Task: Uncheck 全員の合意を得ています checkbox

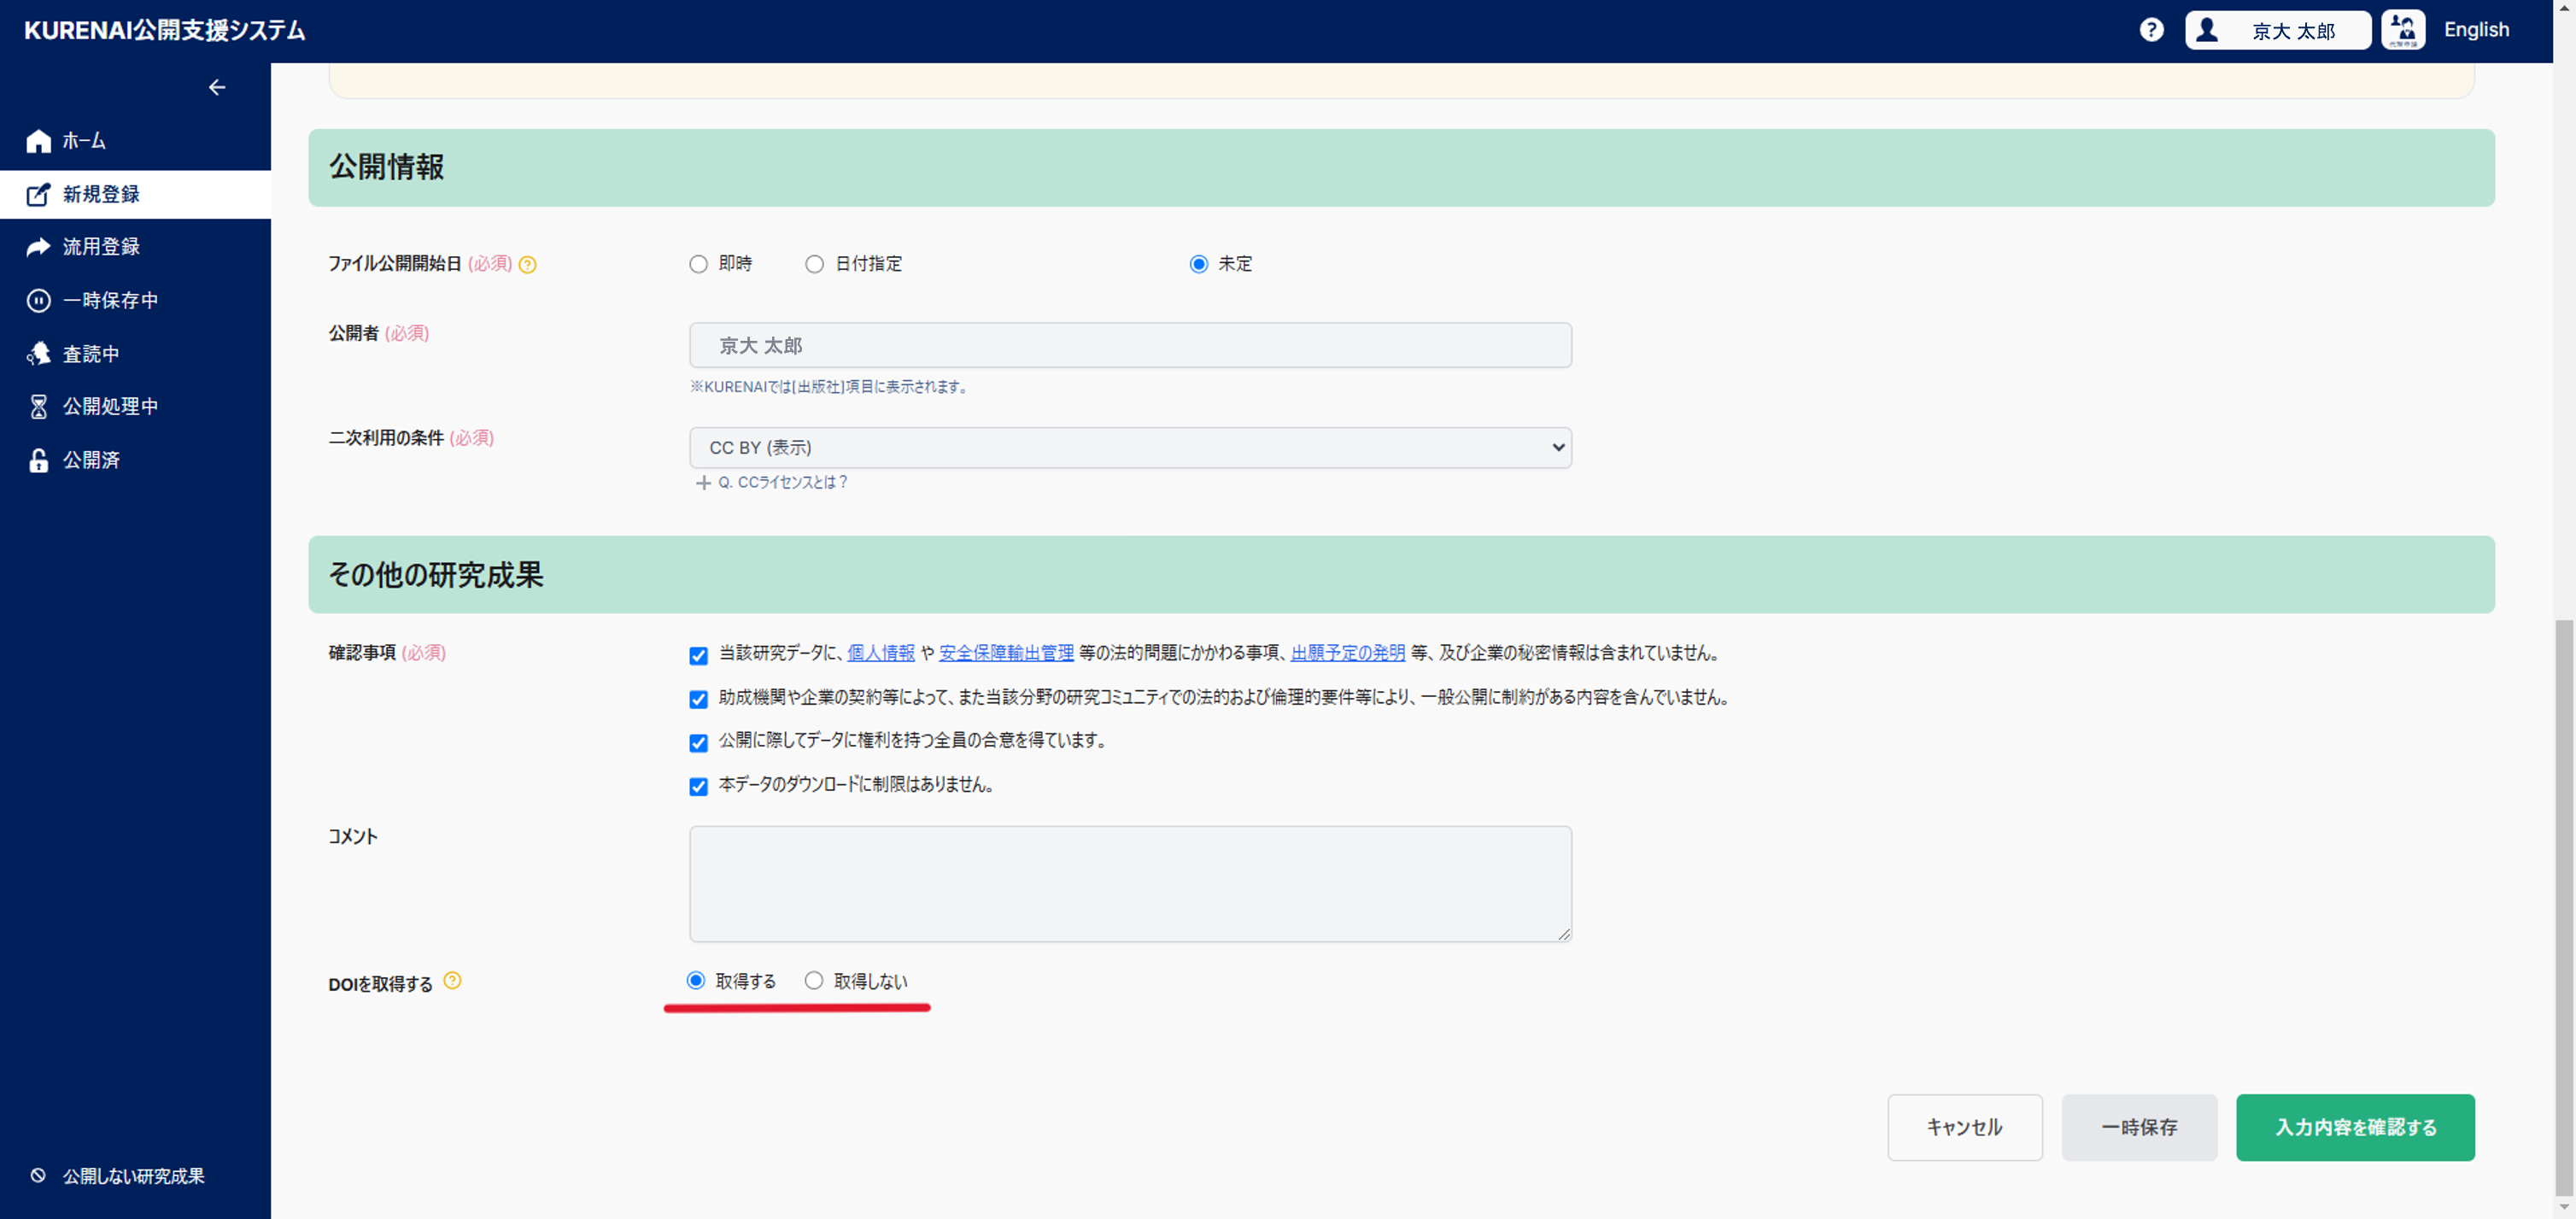Action: point(698,743)
